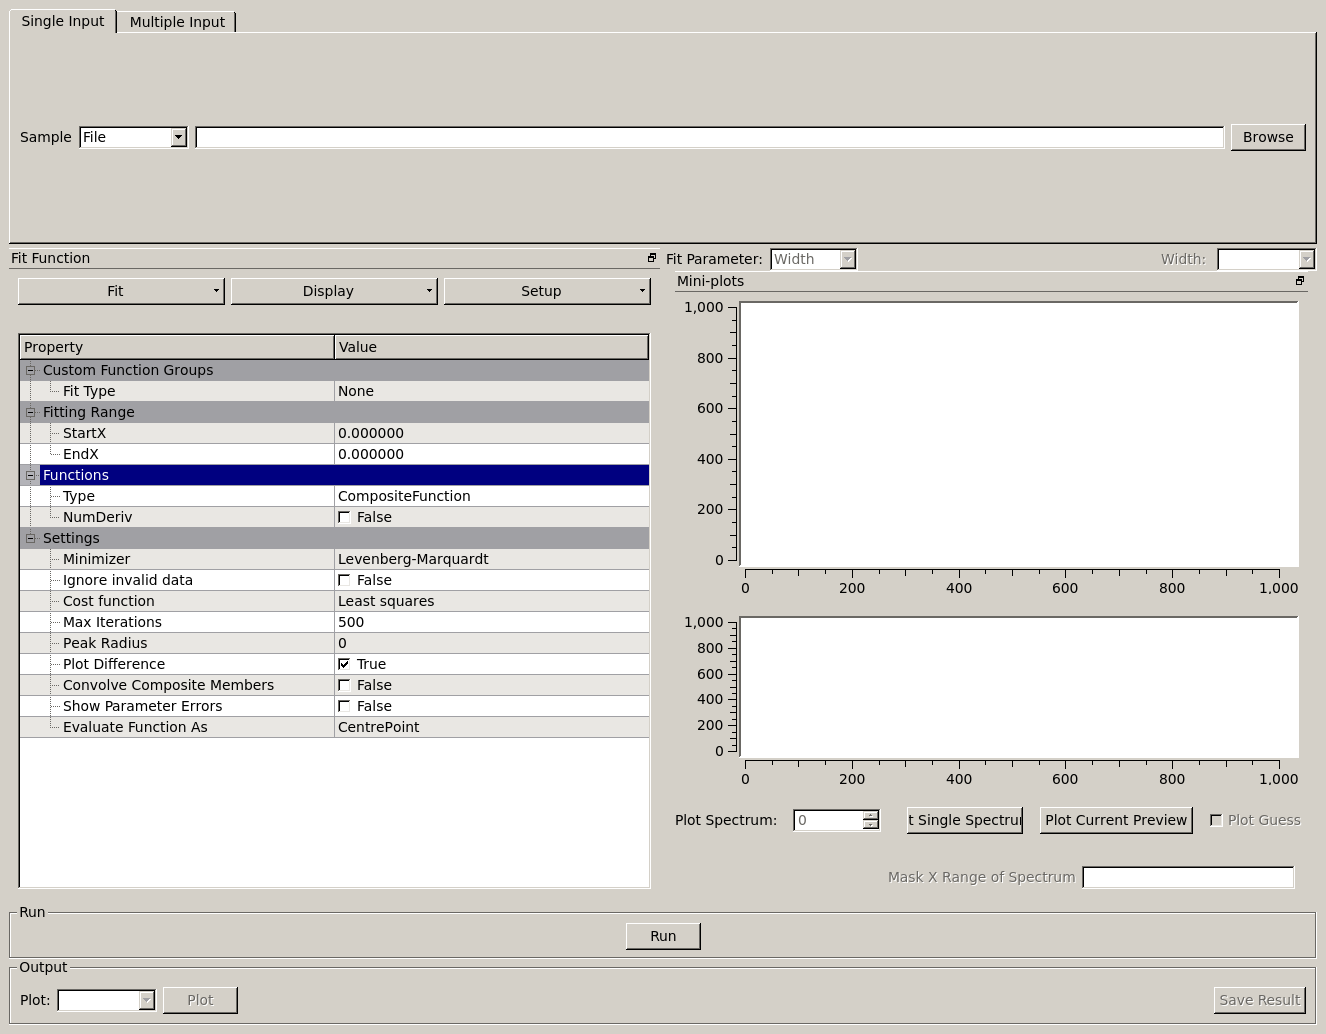Click the Browse button
1326x1034 pixels.
coord(1267,137)
